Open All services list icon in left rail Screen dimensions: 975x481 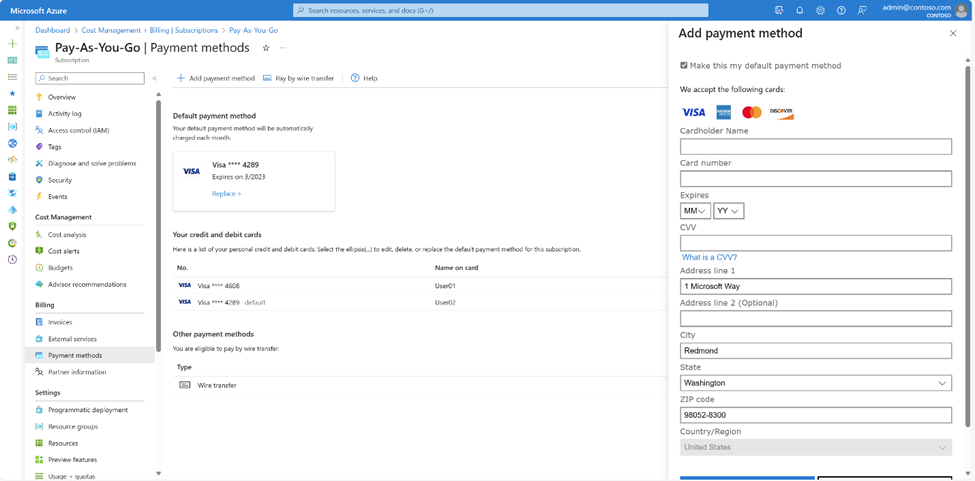pos(12,77)
